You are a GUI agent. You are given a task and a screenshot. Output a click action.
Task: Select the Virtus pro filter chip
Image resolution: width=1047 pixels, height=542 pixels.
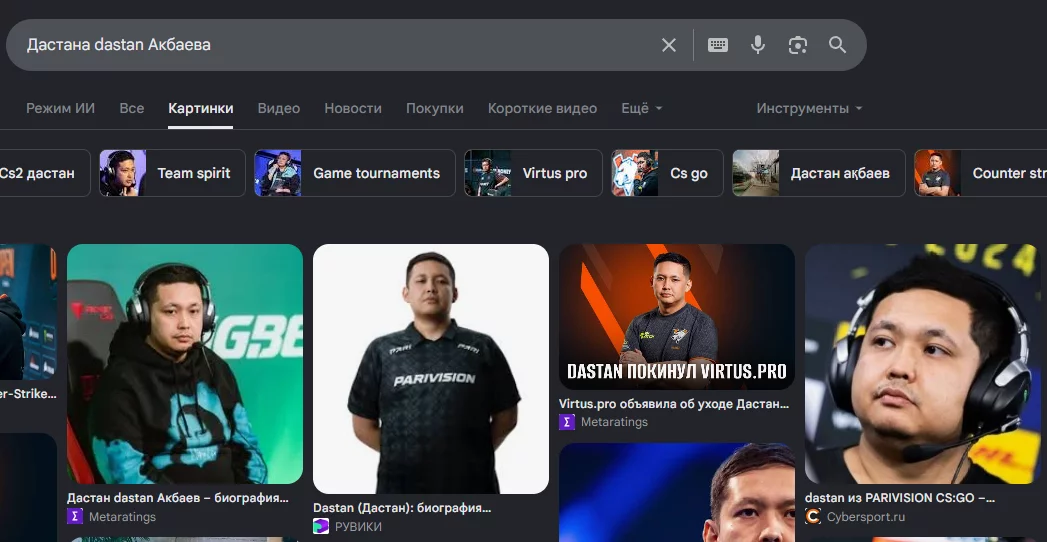click(x=533, y=173)
